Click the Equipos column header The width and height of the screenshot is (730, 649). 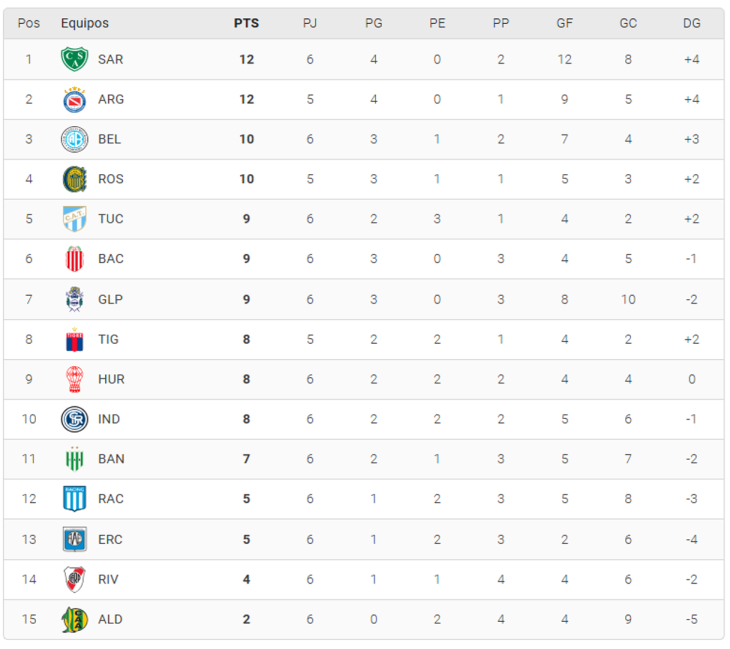[85, 23]
